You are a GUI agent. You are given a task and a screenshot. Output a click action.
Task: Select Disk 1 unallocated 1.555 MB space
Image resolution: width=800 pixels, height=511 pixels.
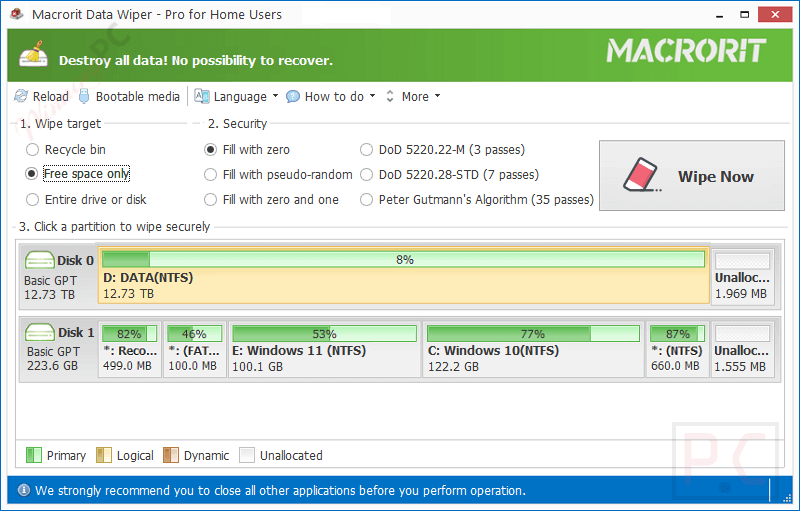point(742,349)
